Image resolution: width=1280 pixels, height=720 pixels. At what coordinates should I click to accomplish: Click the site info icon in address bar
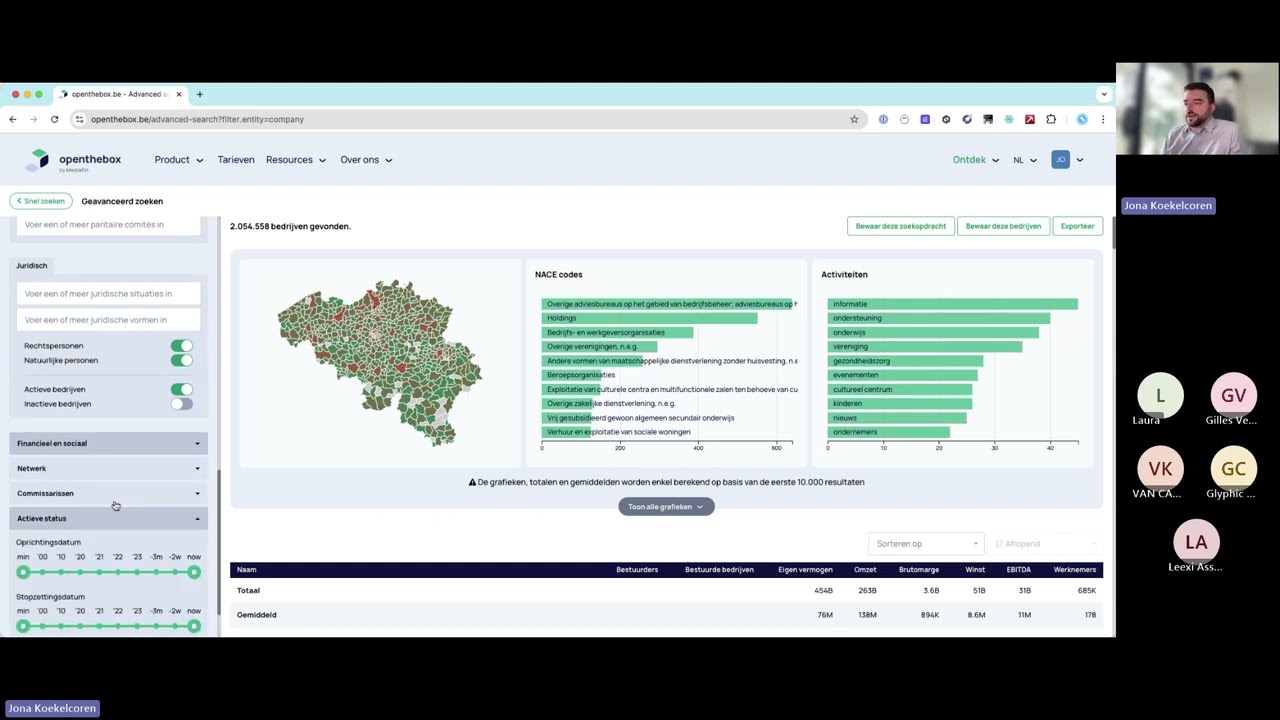79,119
